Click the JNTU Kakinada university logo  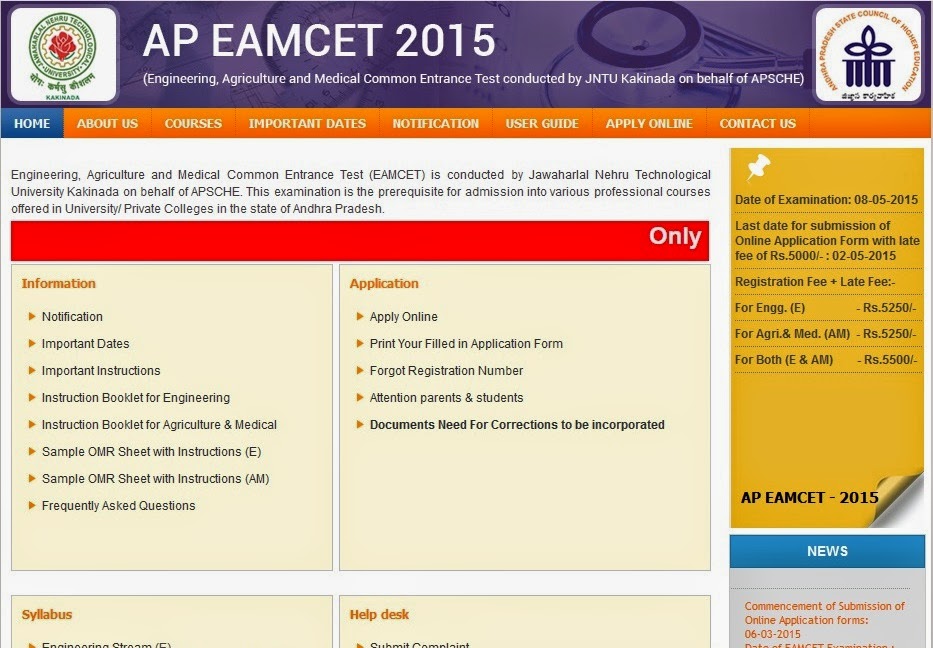63,55
